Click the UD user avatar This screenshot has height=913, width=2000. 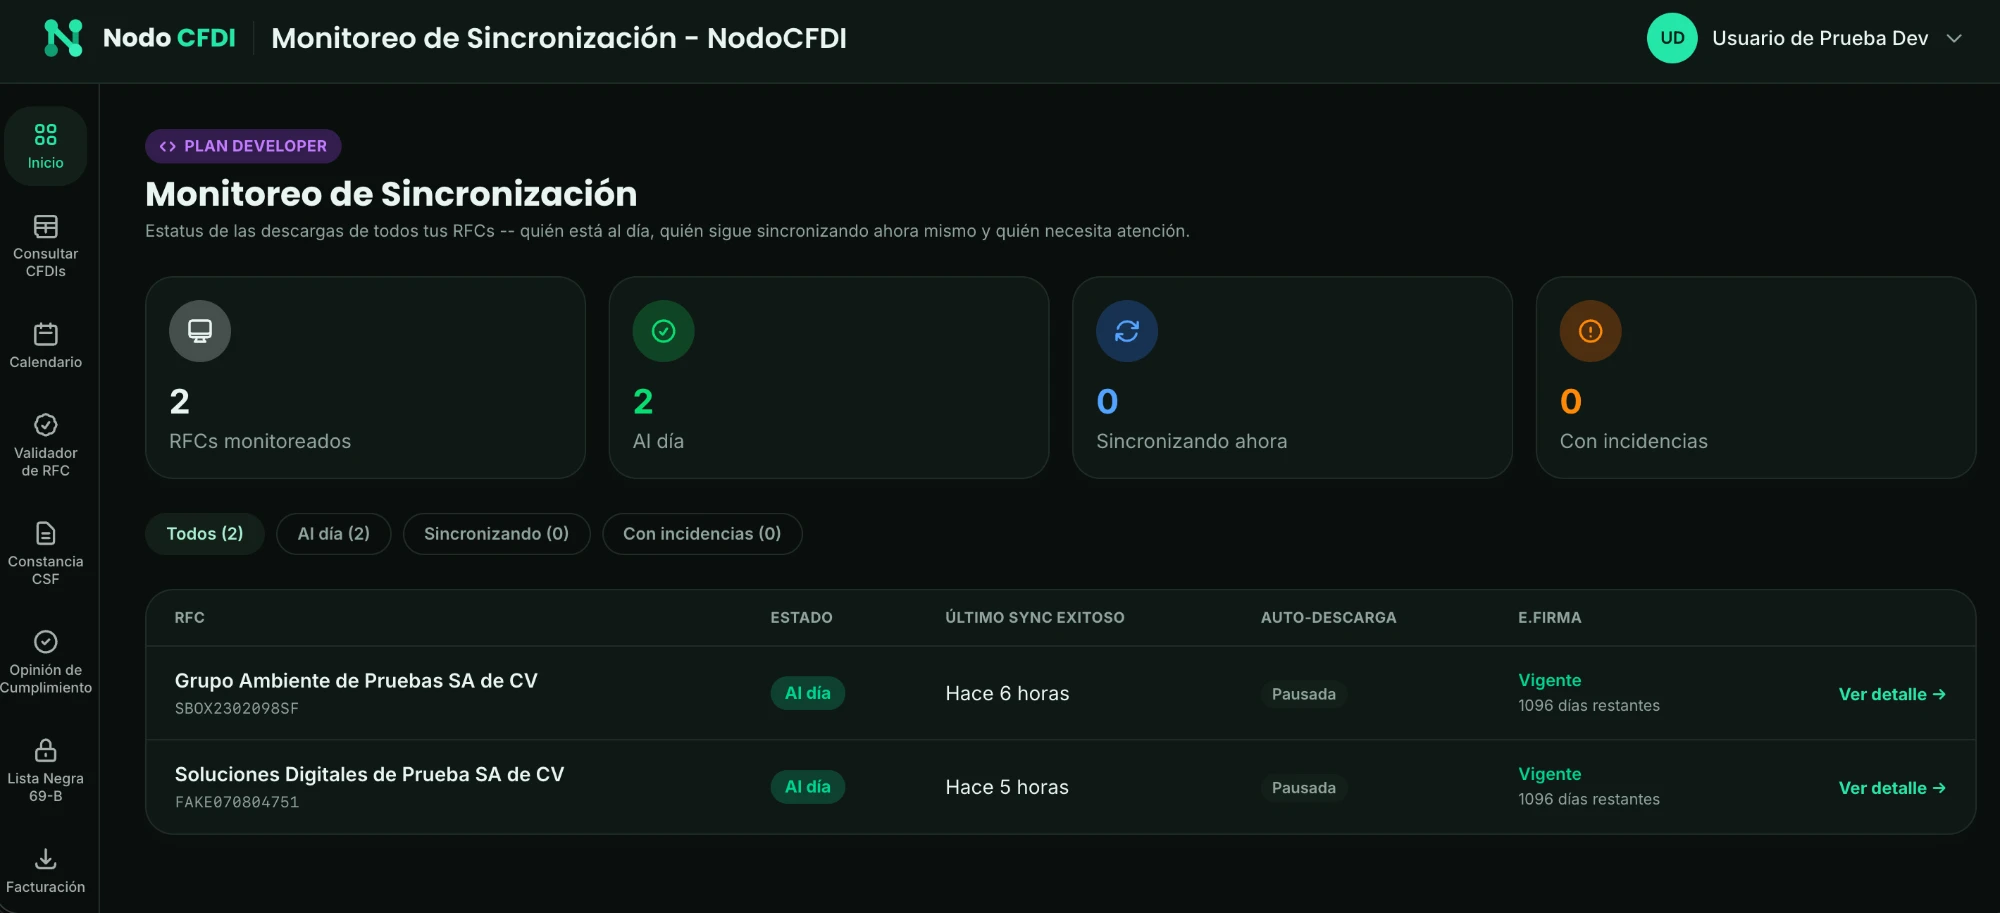click(x=1672, y=38)
